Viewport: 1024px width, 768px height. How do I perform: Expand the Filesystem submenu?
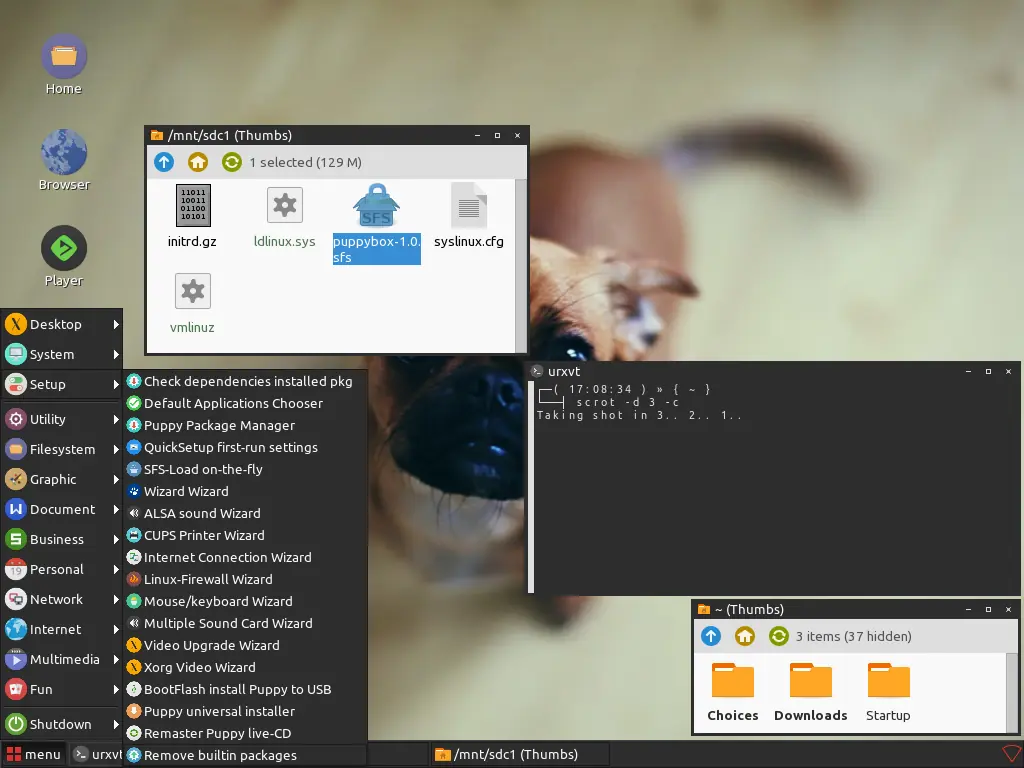pyautogui.click(x=62, y=449)
